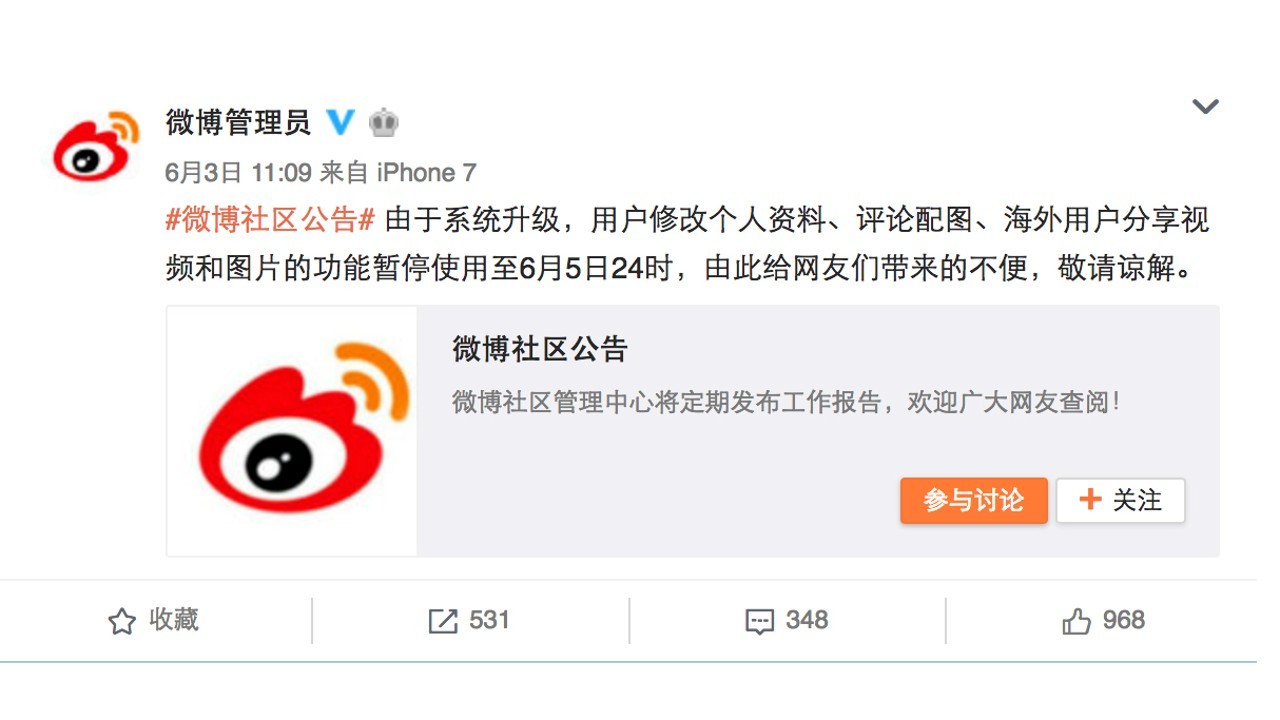1280x720 pixels.
Task: Click the plus icon in the 关注 button
Action: (1091, 500)
